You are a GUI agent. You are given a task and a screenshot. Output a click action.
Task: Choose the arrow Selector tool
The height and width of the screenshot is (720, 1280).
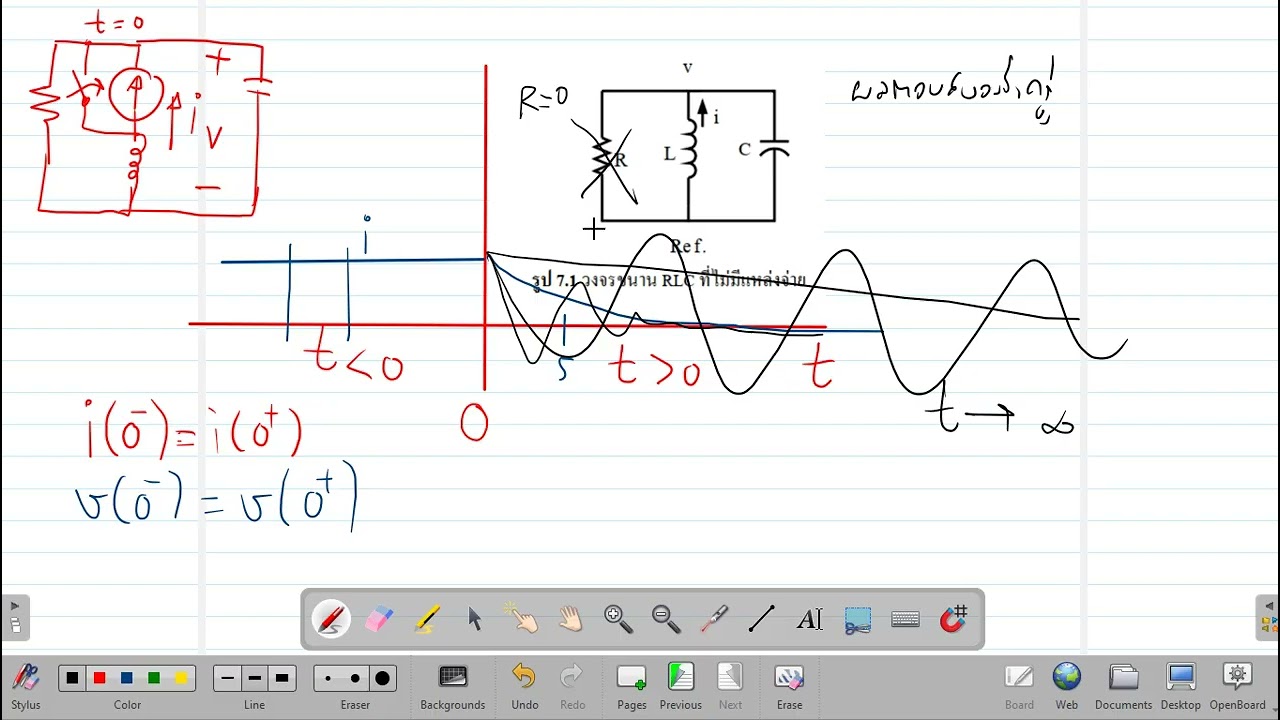pyautogui.click(x=475, y=619)
